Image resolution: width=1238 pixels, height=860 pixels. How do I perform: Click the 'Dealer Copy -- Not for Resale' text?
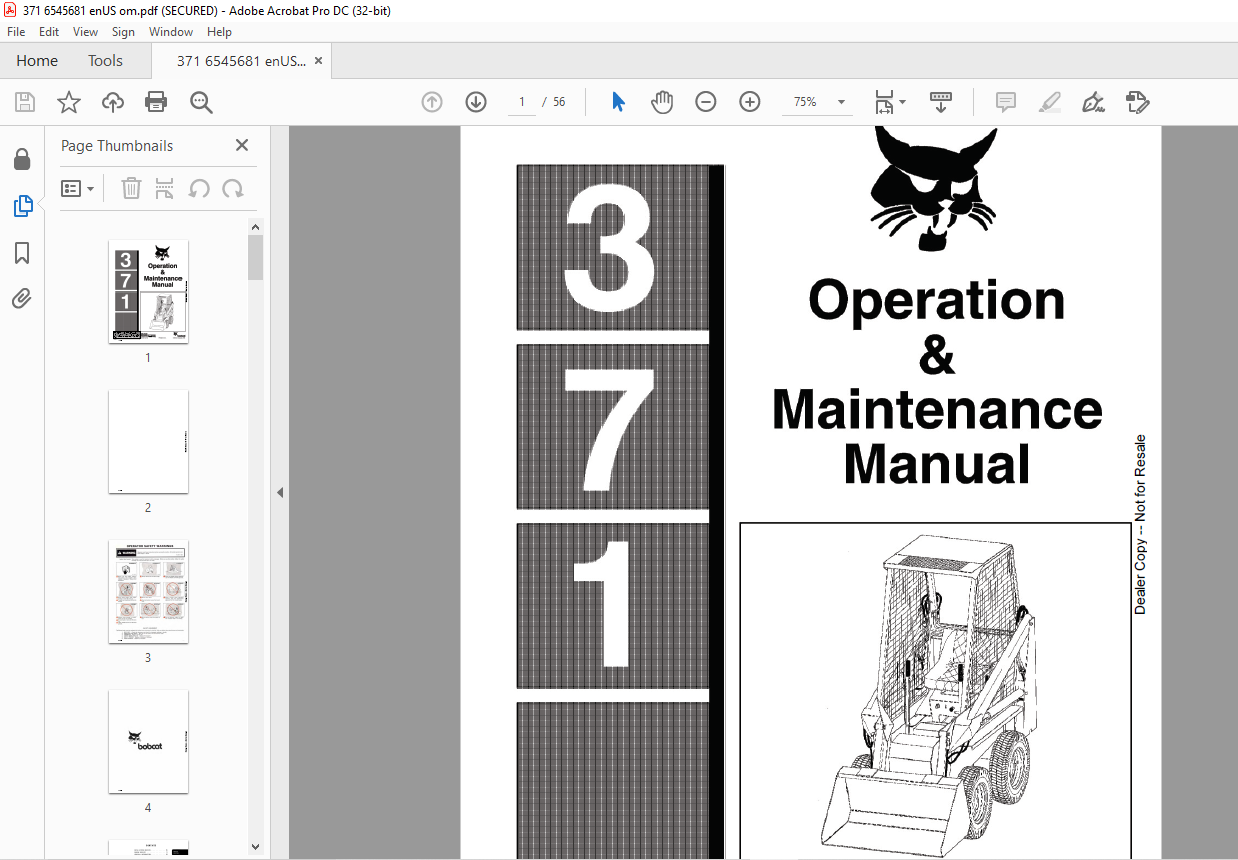[1140, 524]
